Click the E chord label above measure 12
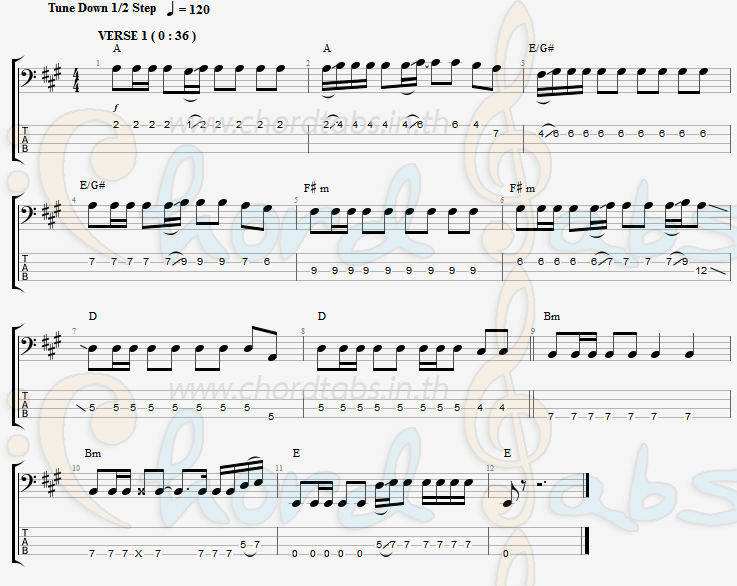The height and width of the screenshot is (586, 737). coord(507,453)
